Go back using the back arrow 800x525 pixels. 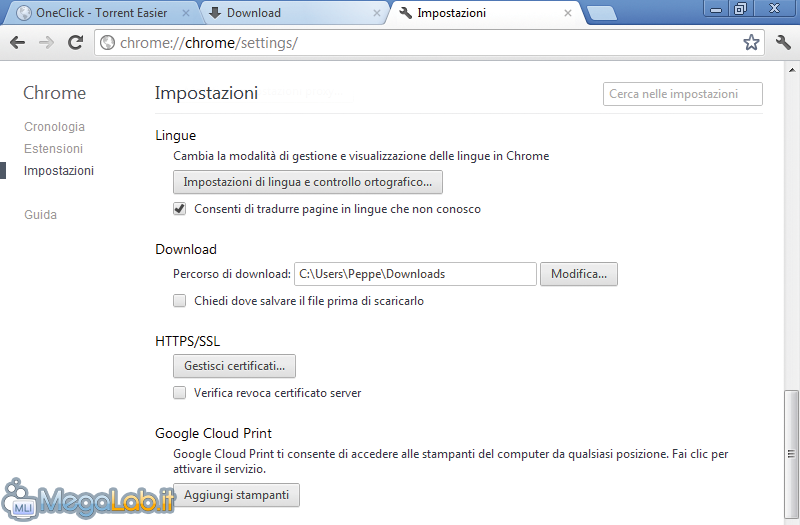[x=17, y=43]
